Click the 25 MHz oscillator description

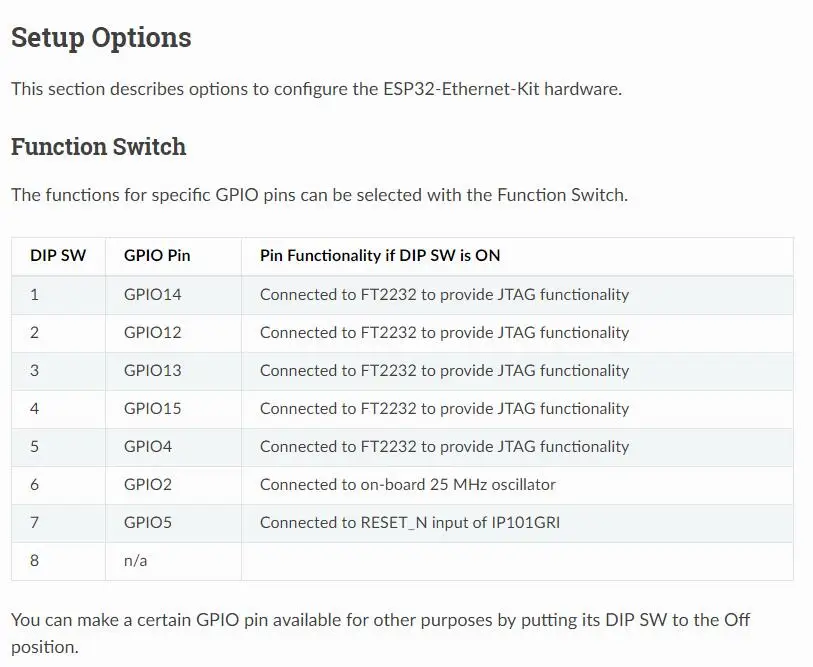click(407, 485)
